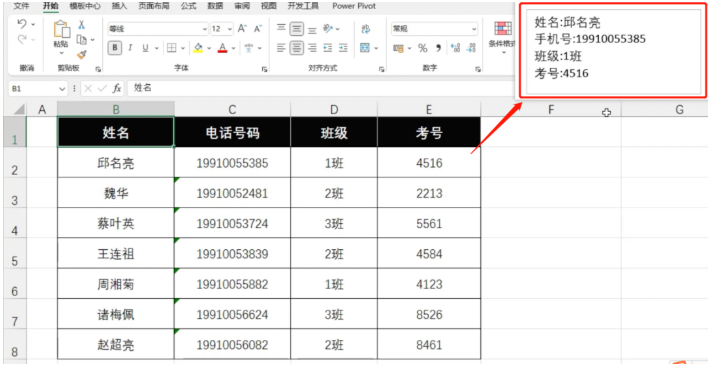The width and height of the screenshot is (719, 369).
Task: Select cell containing 19910053724
Action: (x=232, y=223)
